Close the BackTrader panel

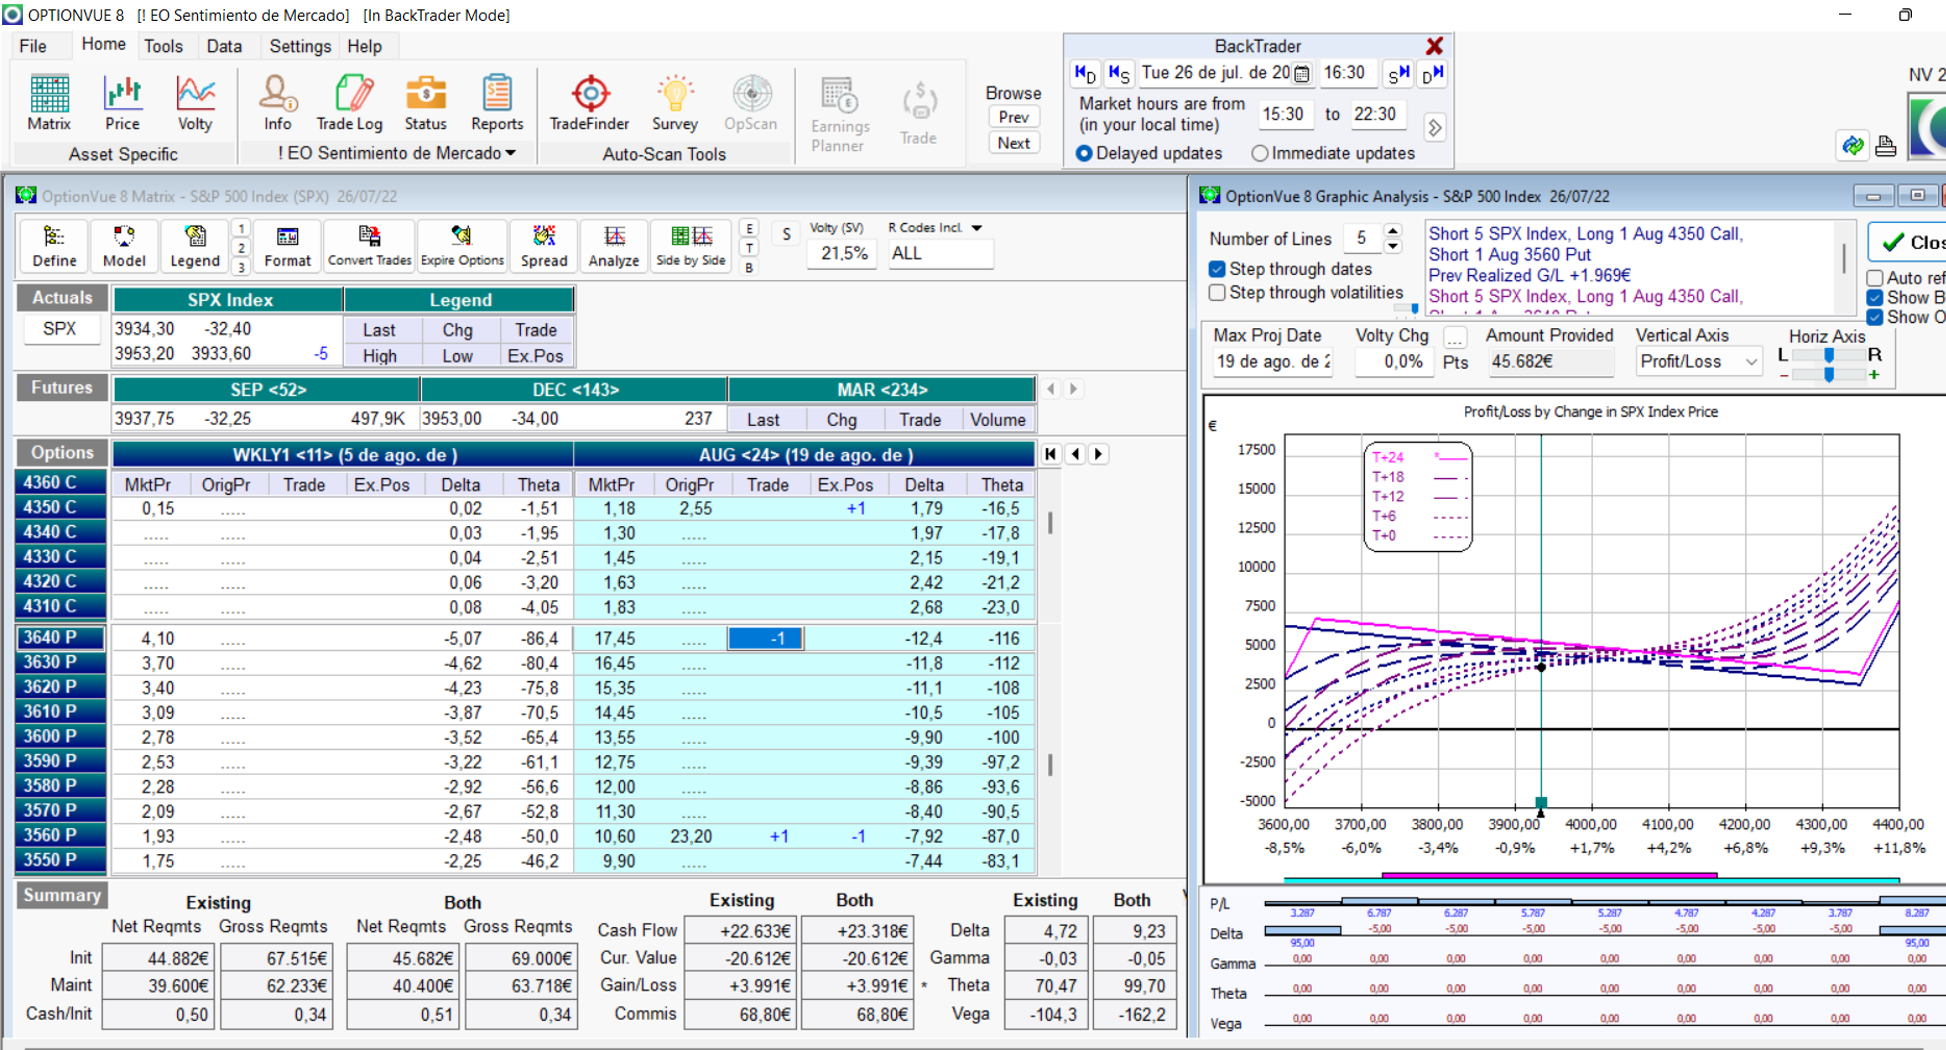coord(1434,46)
